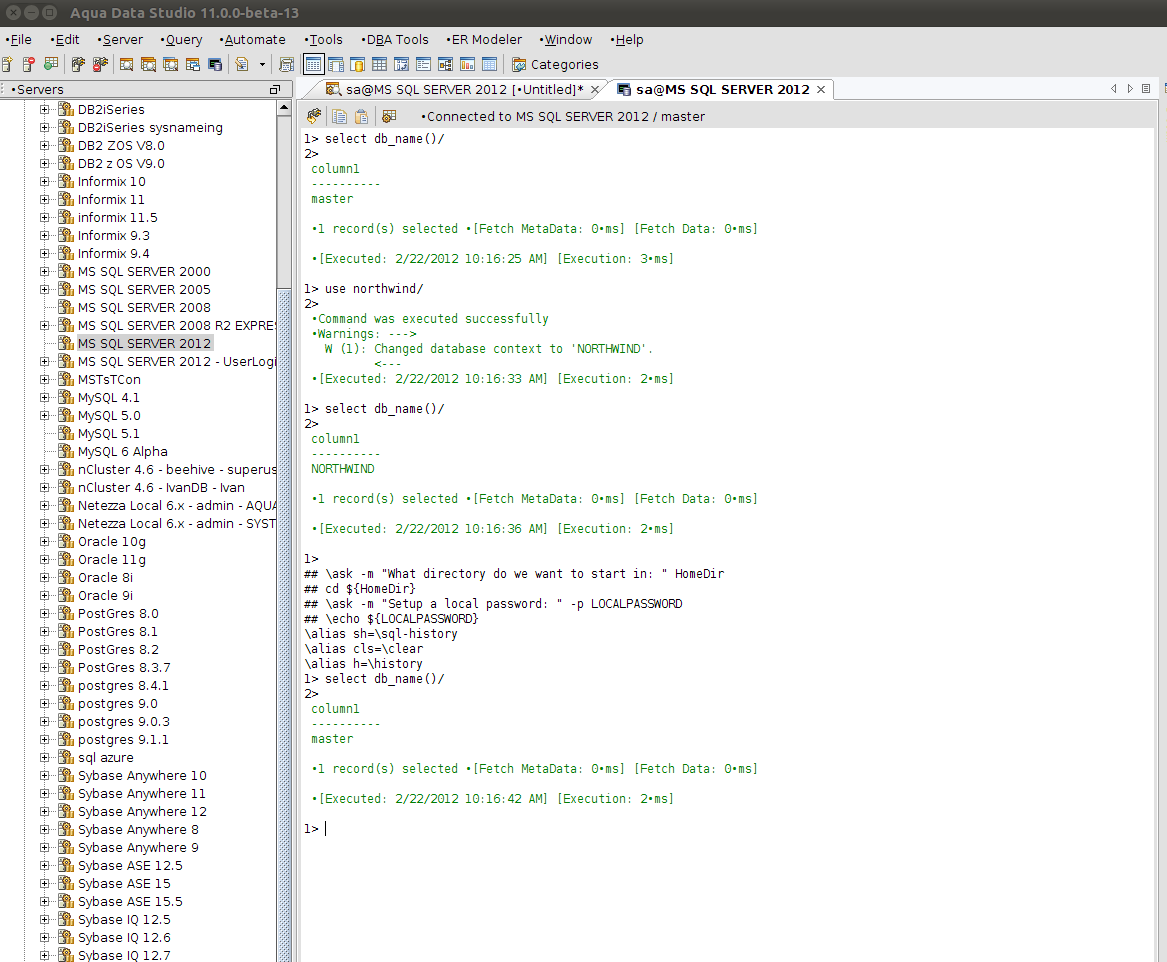This screenshot has height=962, width=1167.
Task: Click the server icon beside Netezza Local admin - AQUA
Action: (66, 506)
